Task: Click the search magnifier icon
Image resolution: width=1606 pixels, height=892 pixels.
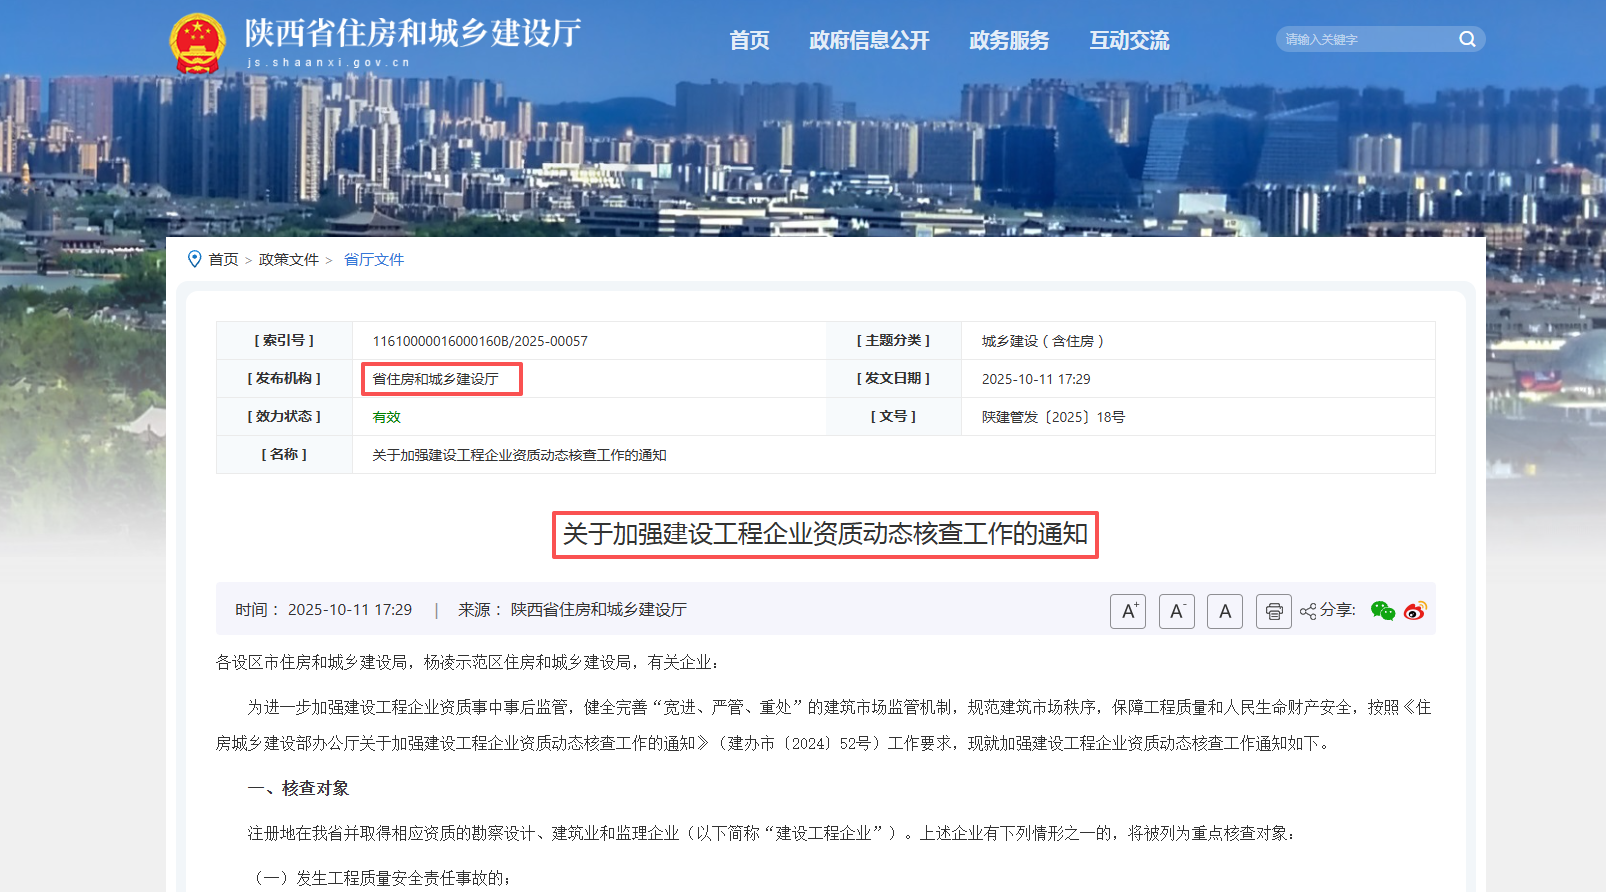Action: (x=1467, y=39)
